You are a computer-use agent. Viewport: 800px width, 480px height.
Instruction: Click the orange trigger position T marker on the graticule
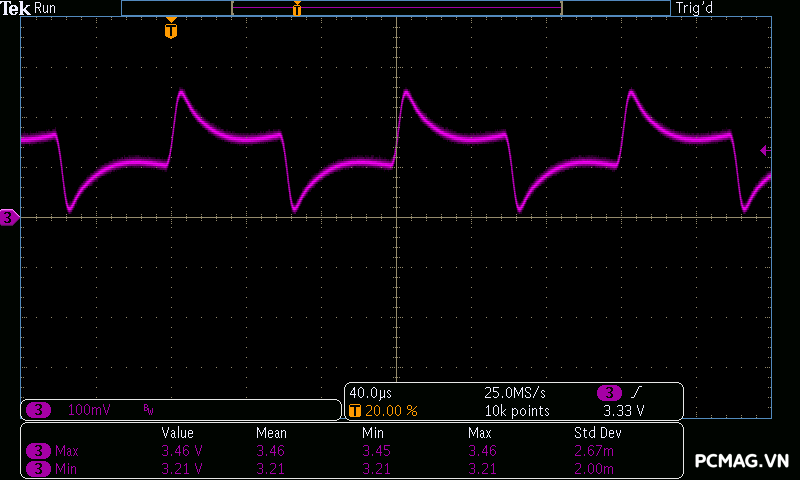point(171,31)
